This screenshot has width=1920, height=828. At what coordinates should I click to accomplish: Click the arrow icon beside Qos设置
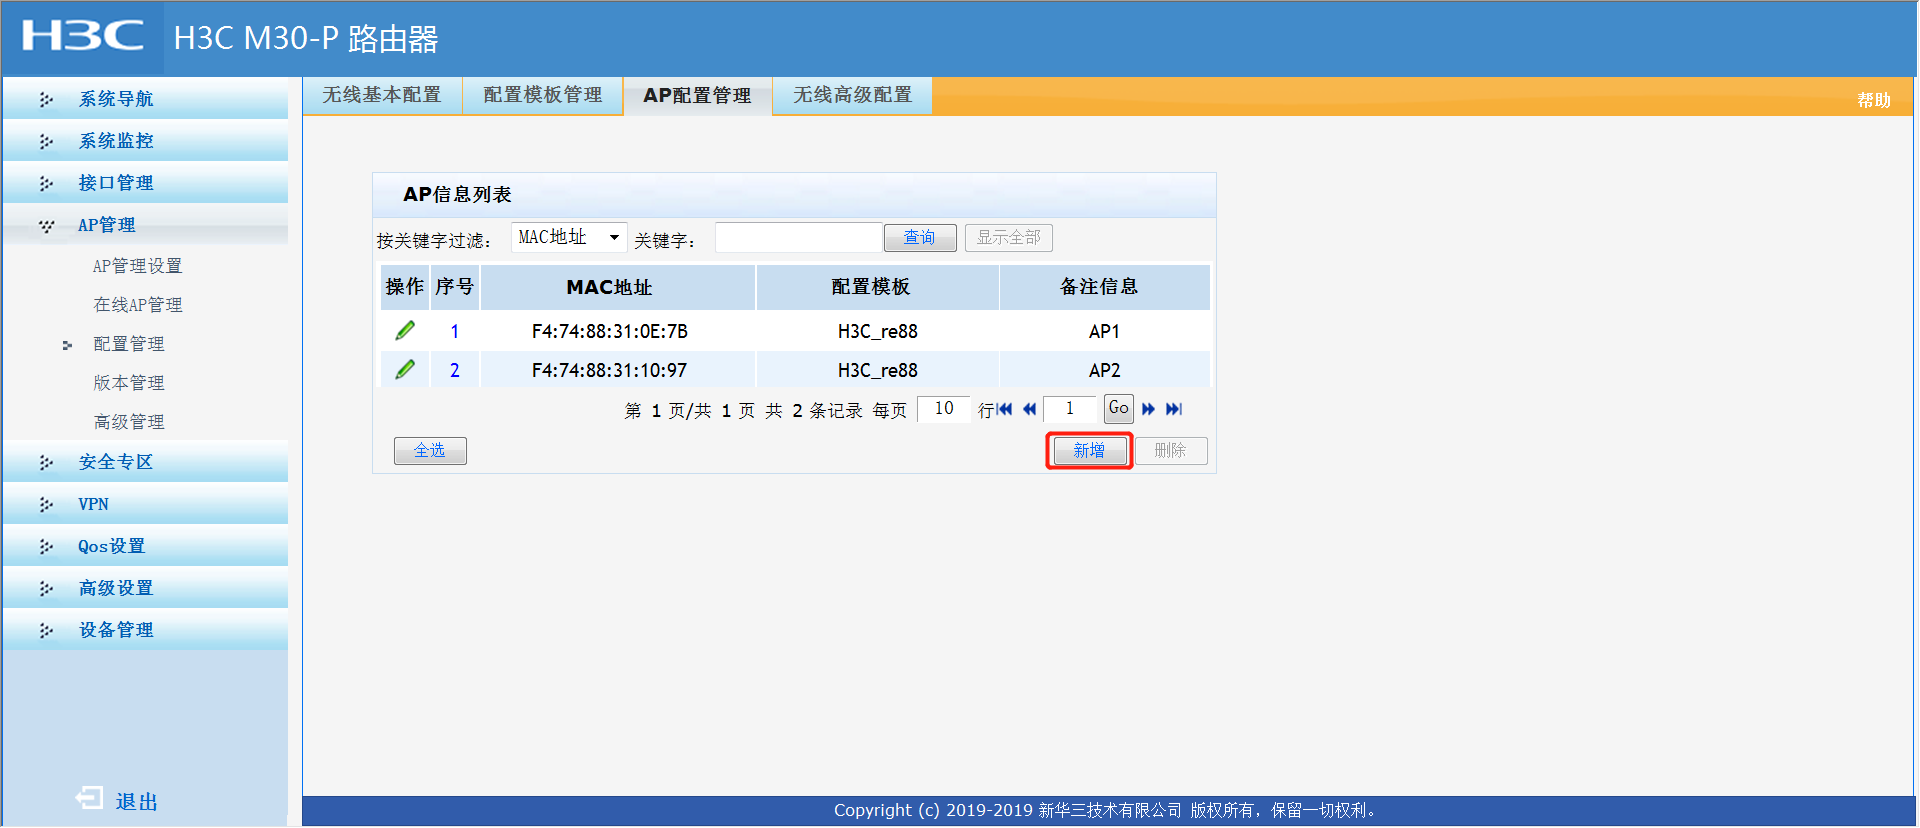46,546
